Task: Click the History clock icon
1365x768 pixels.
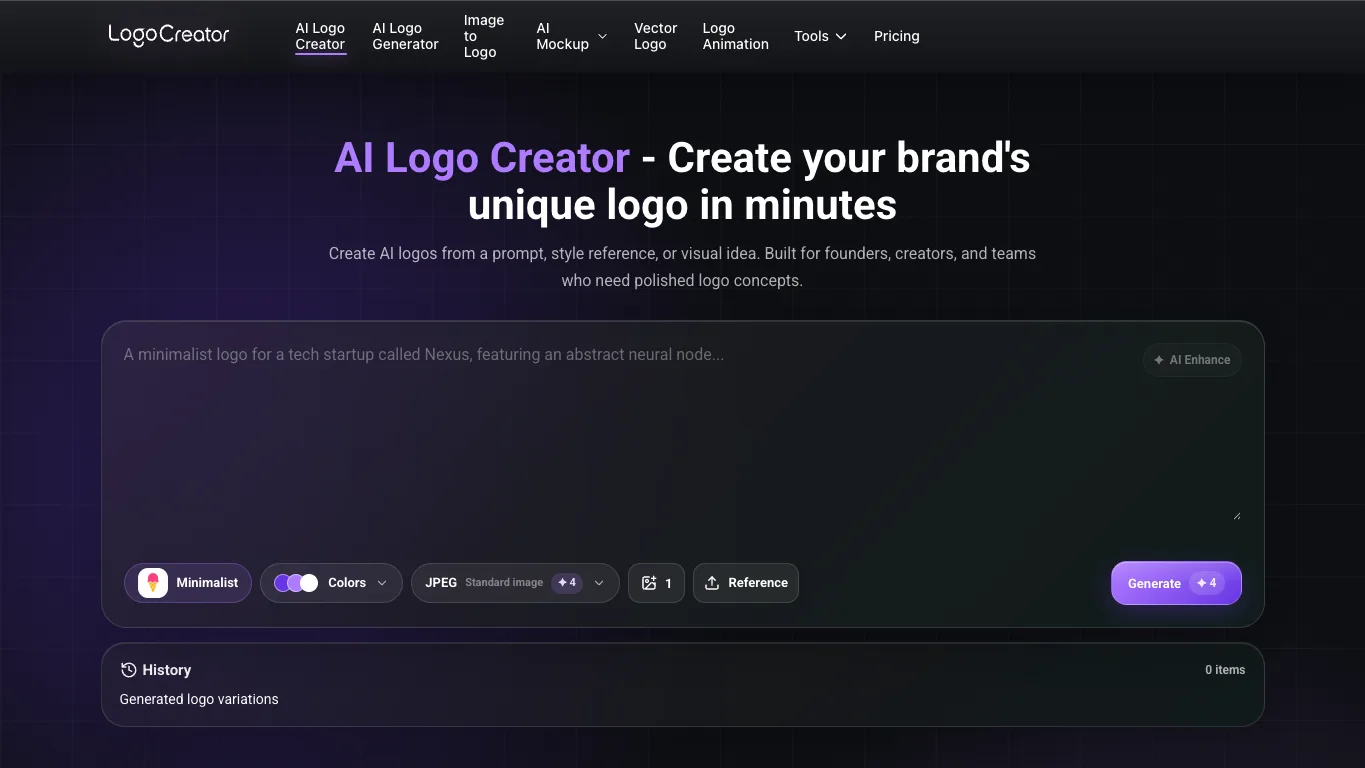Action: tap(128, 670)
